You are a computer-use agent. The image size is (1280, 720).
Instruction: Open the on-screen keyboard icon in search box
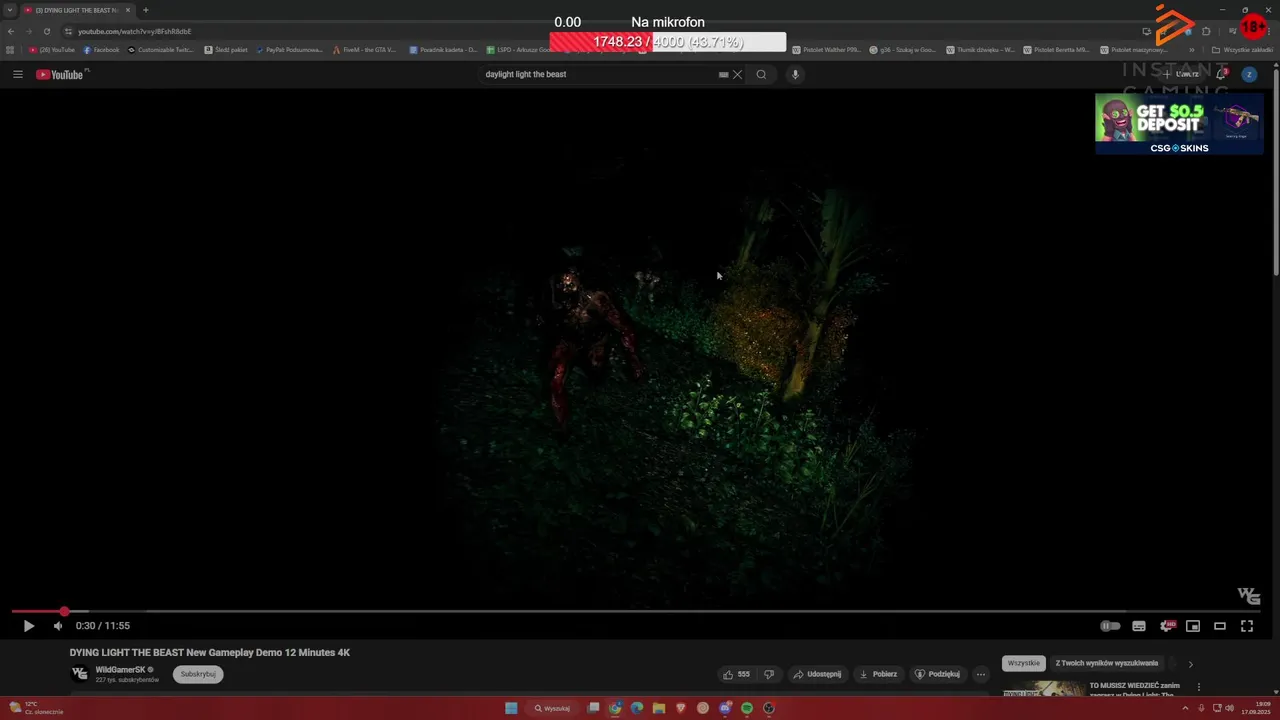tap(723, 74)
